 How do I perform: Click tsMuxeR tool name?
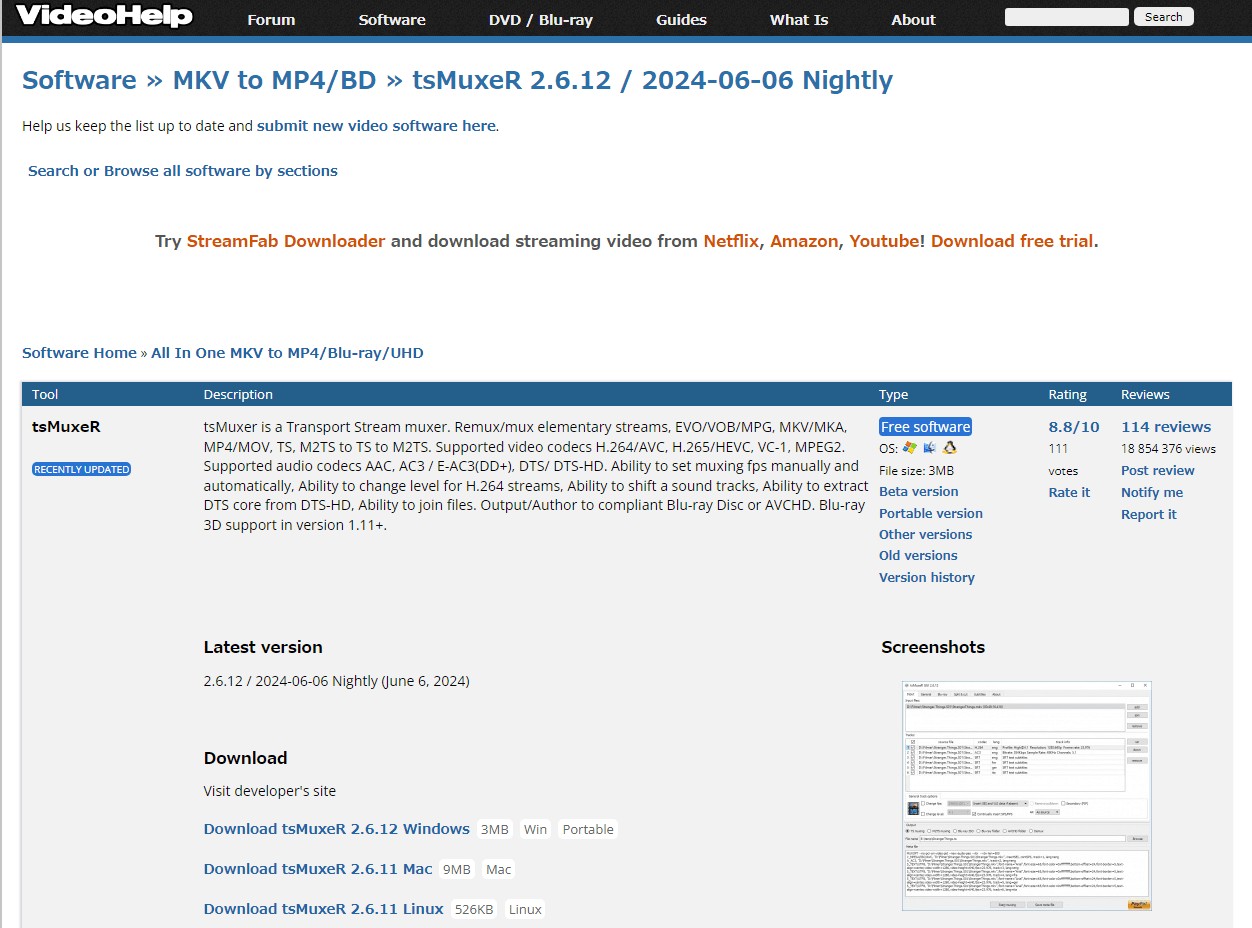click(66, 427)
